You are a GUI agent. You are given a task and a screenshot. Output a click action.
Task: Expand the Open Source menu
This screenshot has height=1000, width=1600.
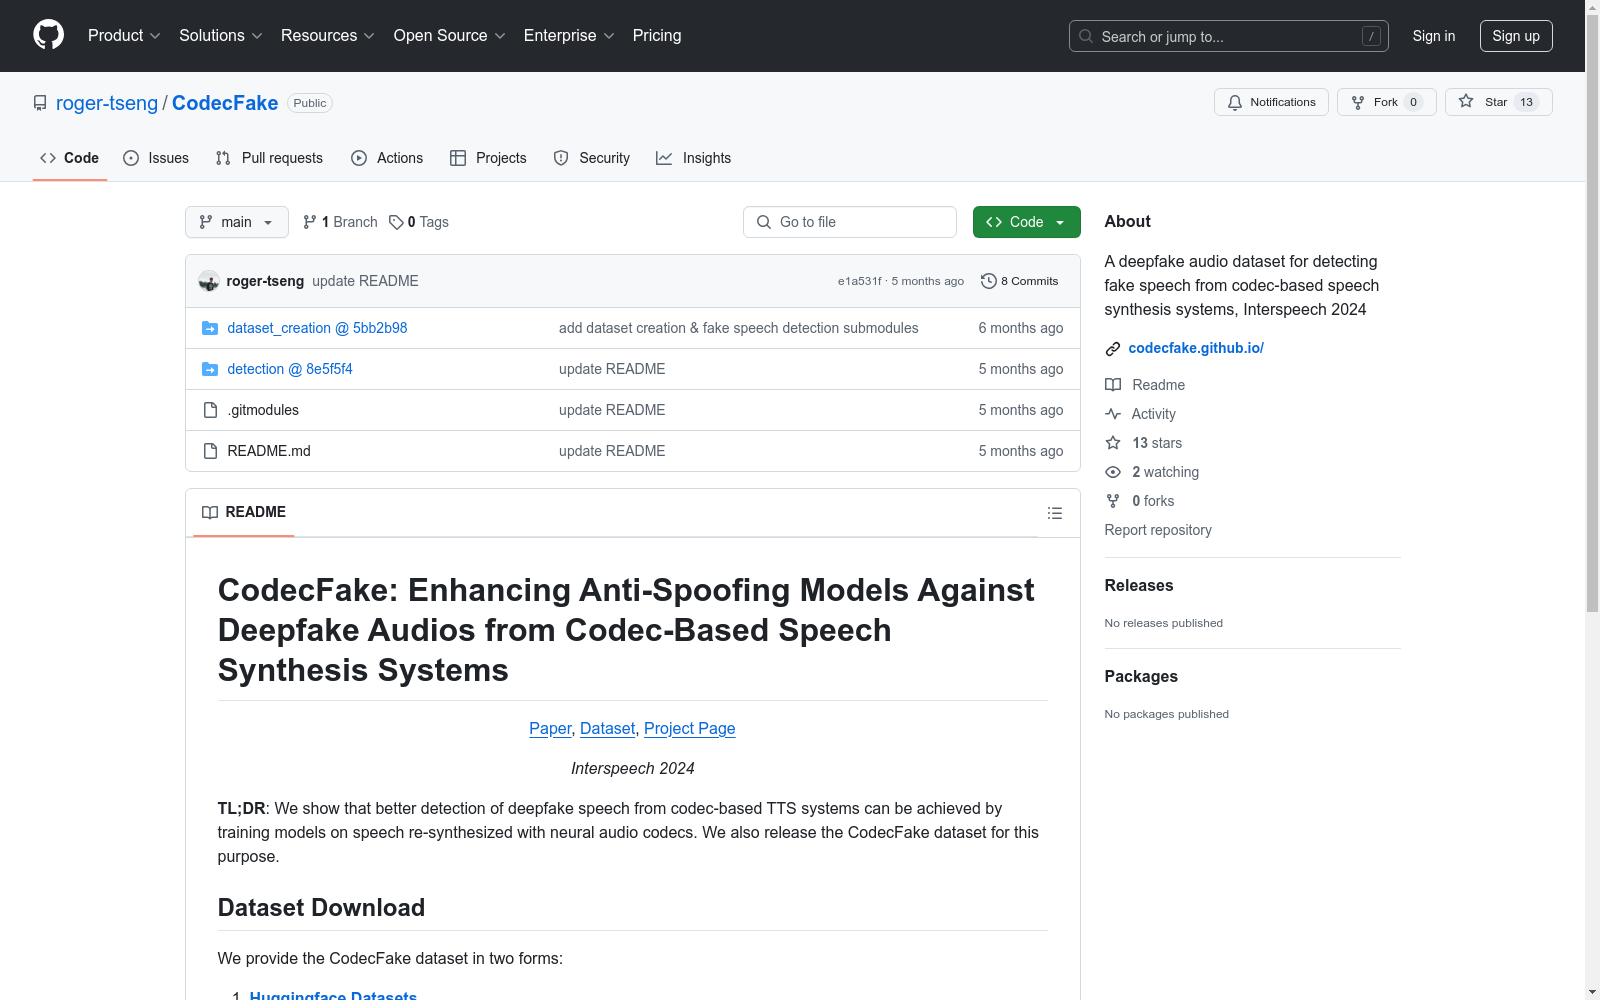pyautogui.click(x=449, y=35)
